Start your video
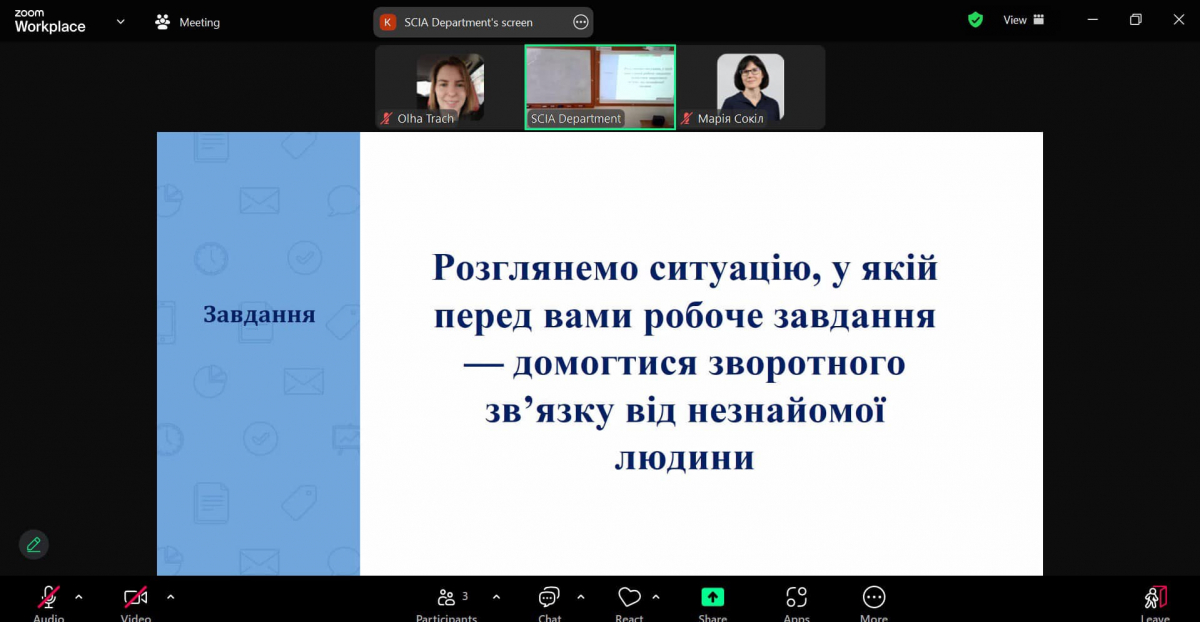The width and height of the screenshot is (1200, 622). (x=135, y=597)
